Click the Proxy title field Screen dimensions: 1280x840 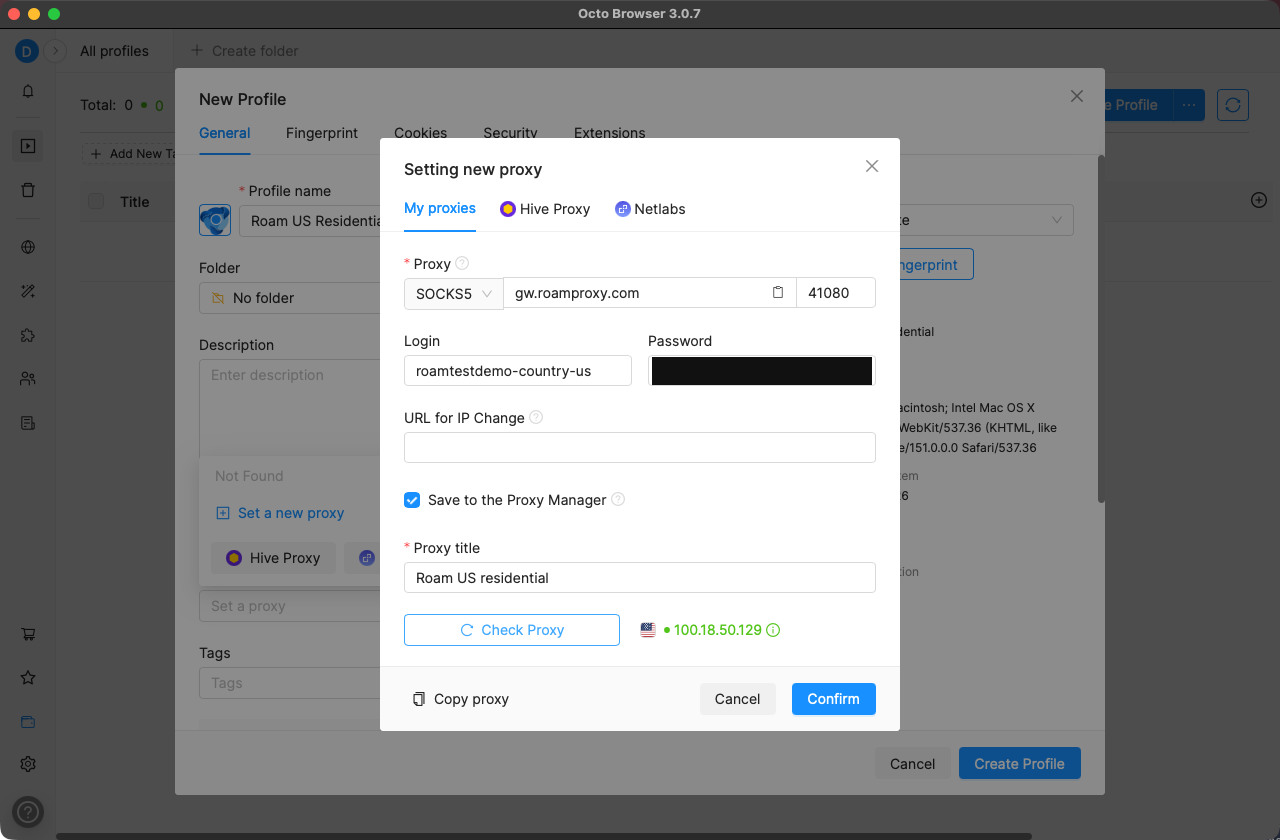tap(640, 577)
